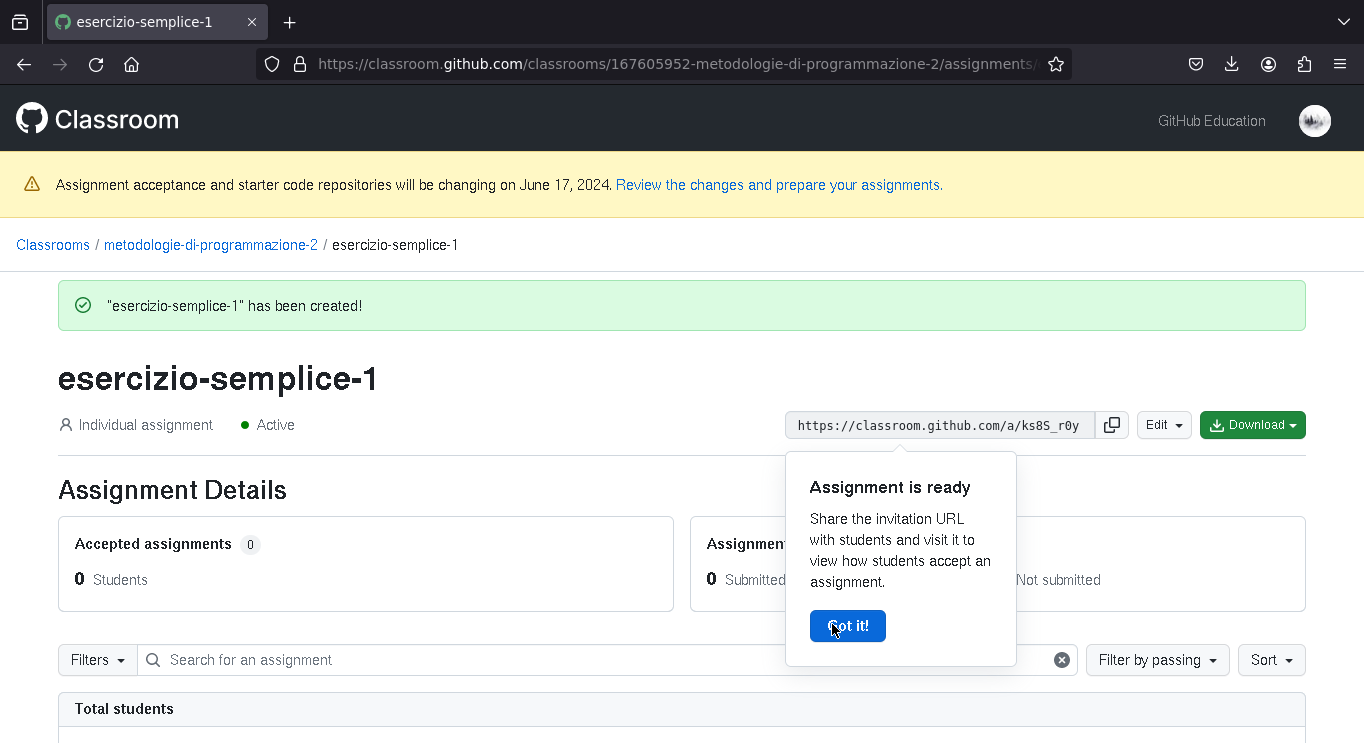The width and height of the screenshot is (1364, 743).
Task: Open the browser downloads panel
Action: (x=1232, y=64)
